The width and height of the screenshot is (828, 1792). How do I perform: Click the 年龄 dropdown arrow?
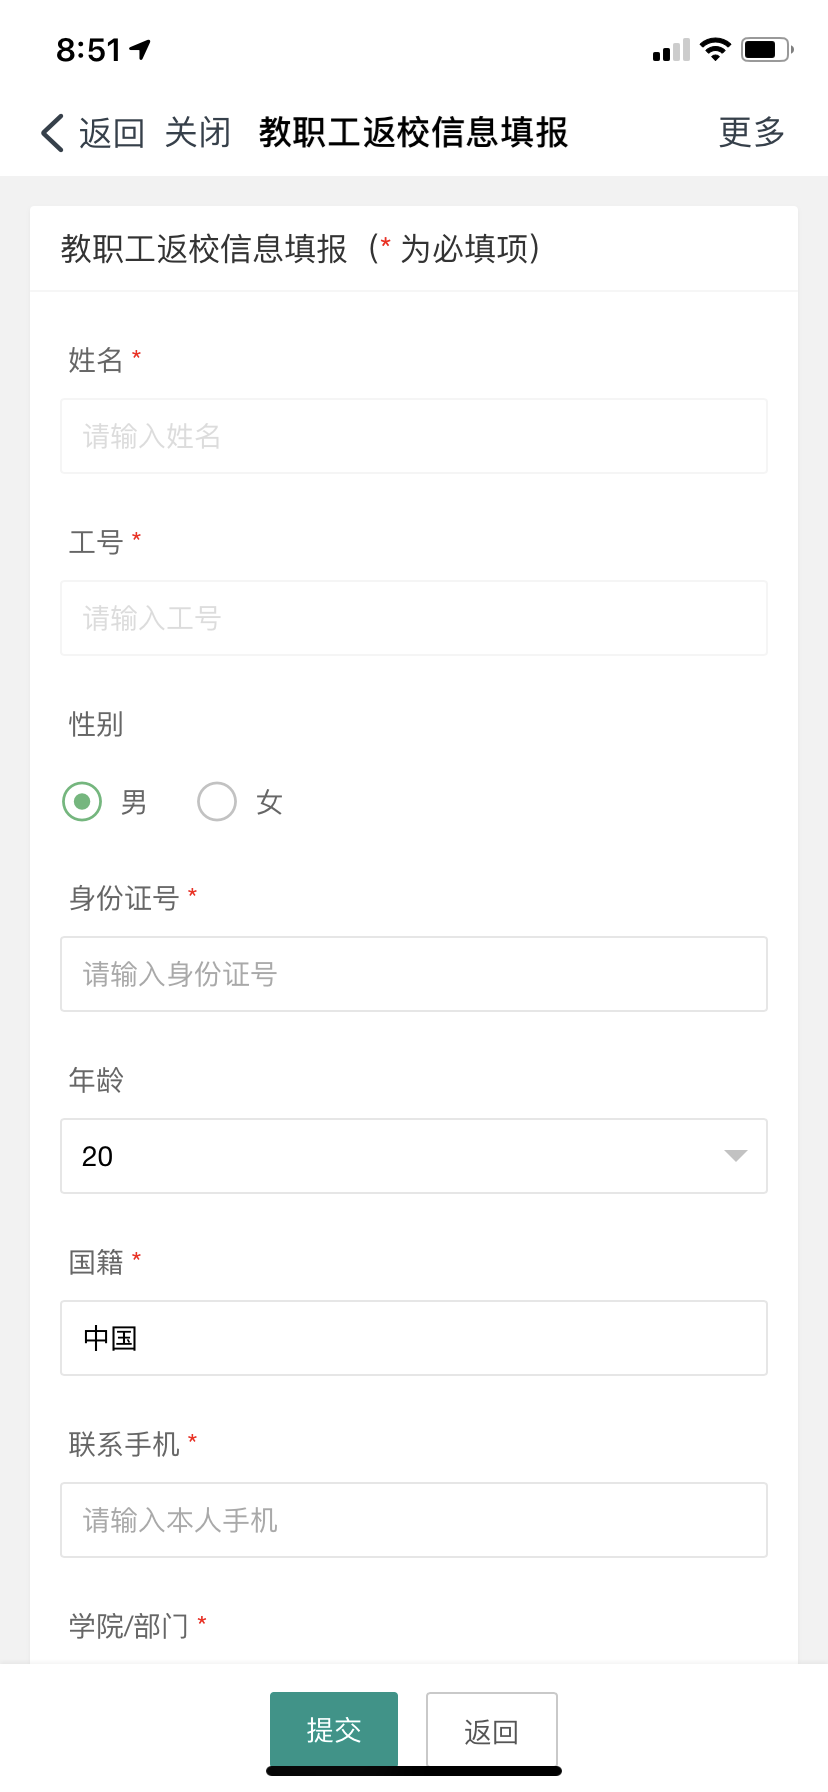point(735,1156)
